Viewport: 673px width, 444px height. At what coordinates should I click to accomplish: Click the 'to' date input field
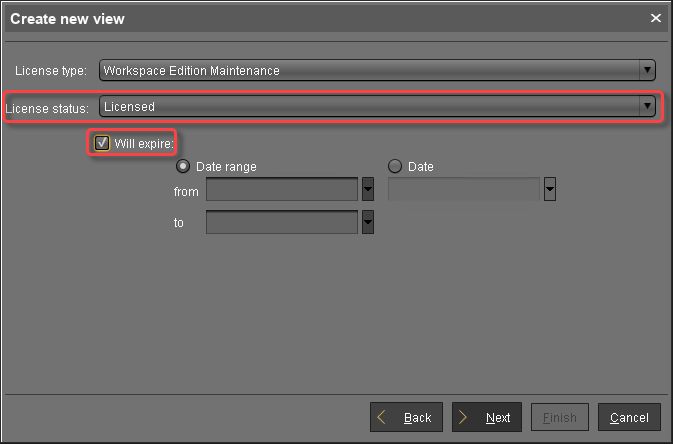(281, 222)
